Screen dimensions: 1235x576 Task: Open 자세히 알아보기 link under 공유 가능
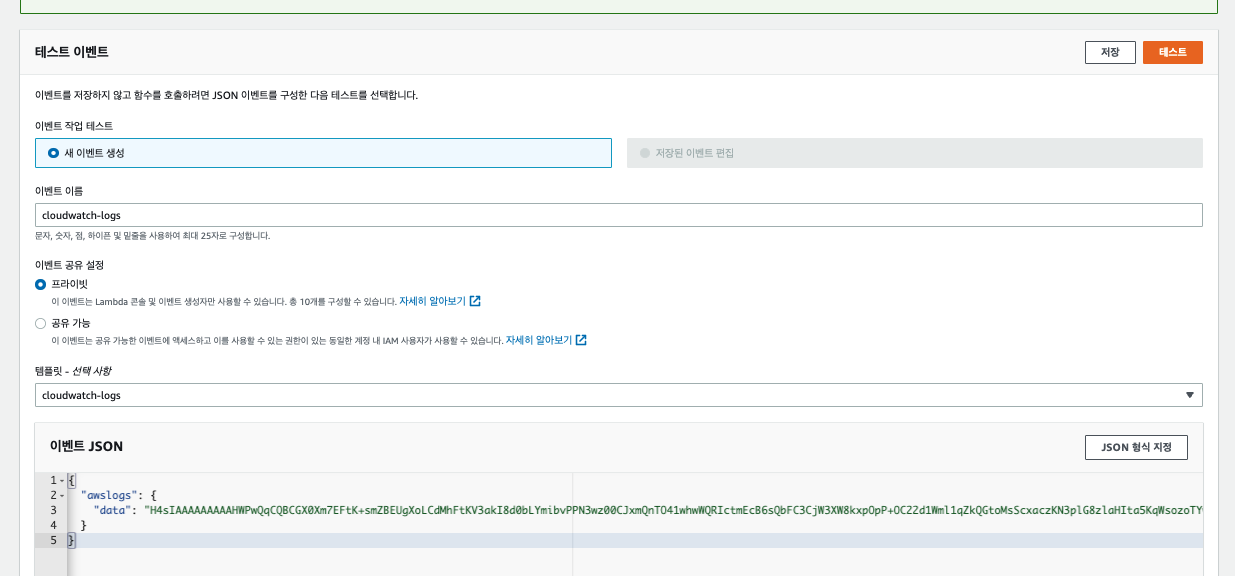click(538, 340)
